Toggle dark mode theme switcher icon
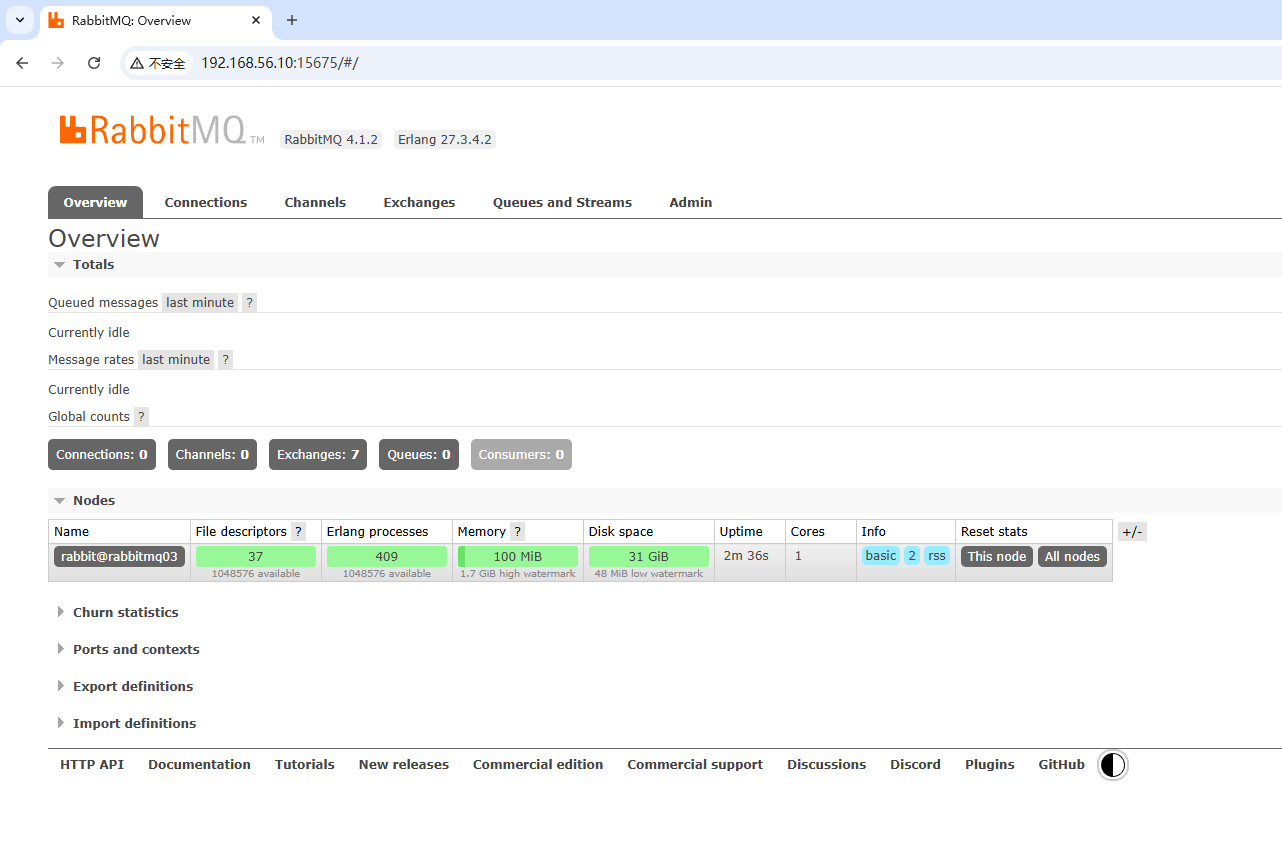 coord(1112,765)
